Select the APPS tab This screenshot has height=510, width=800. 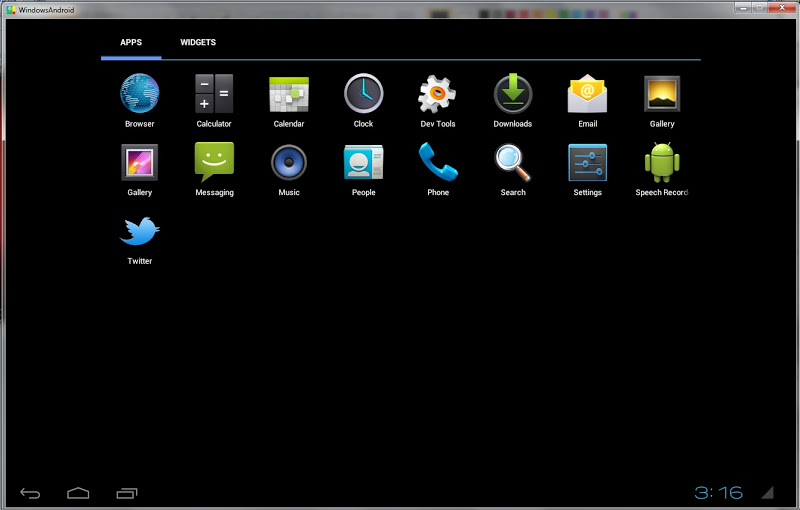click(x=131, y=42)
